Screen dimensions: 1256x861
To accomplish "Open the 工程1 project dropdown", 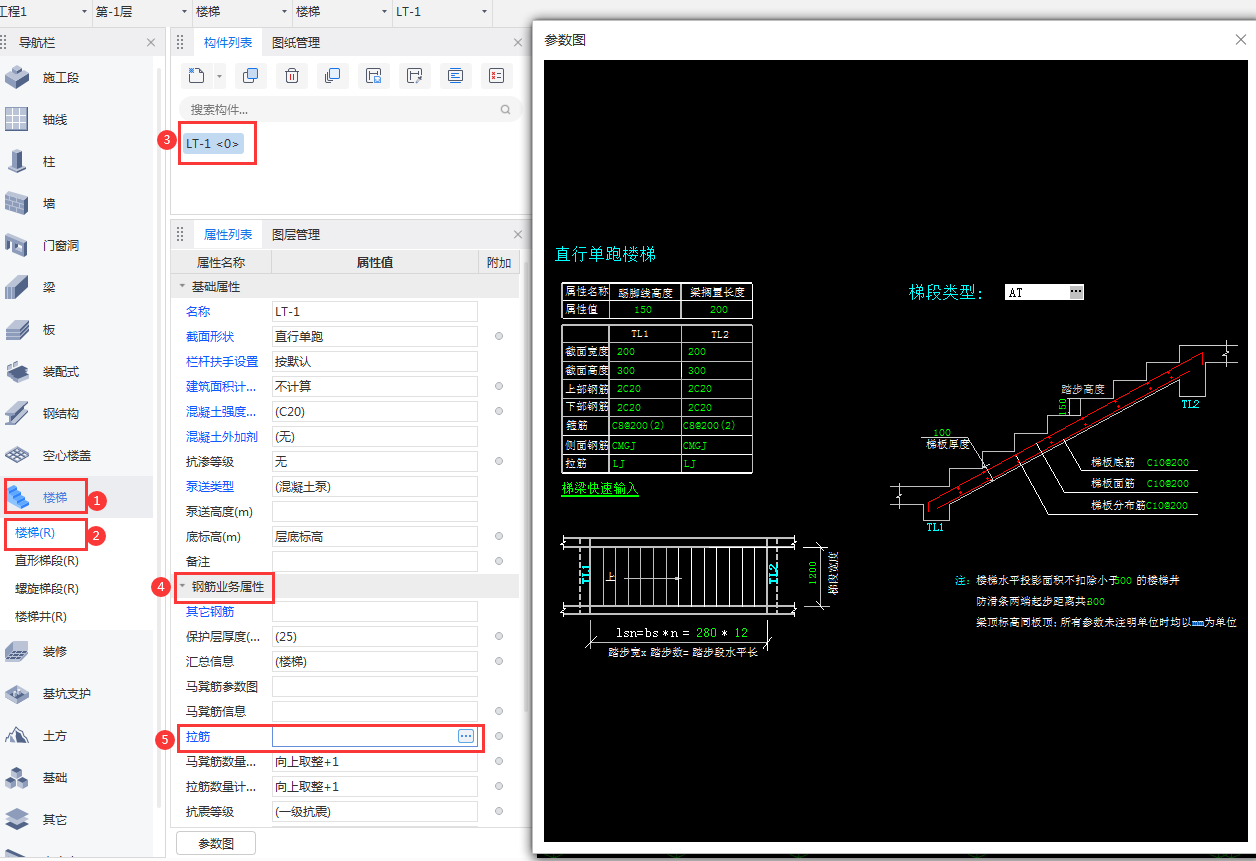I will 83,11.
